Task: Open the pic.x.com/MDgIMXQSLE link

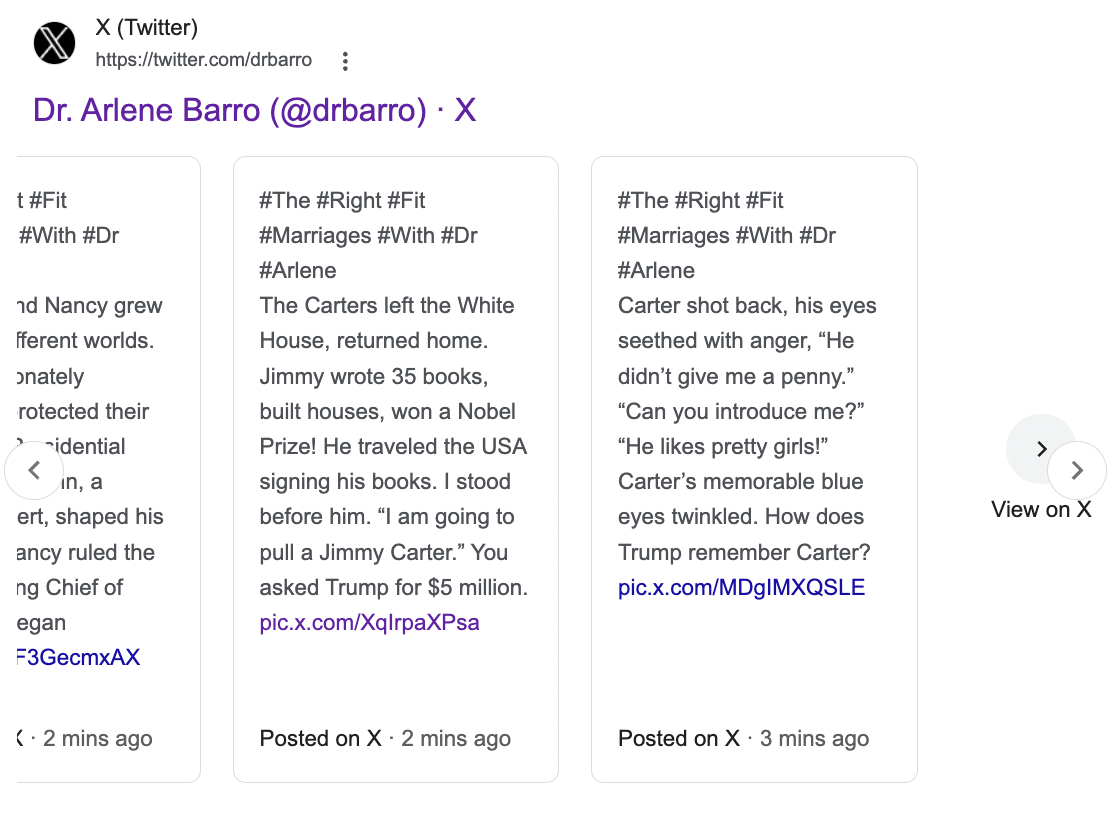Action: pyautogui.click(x=741, y=587)
